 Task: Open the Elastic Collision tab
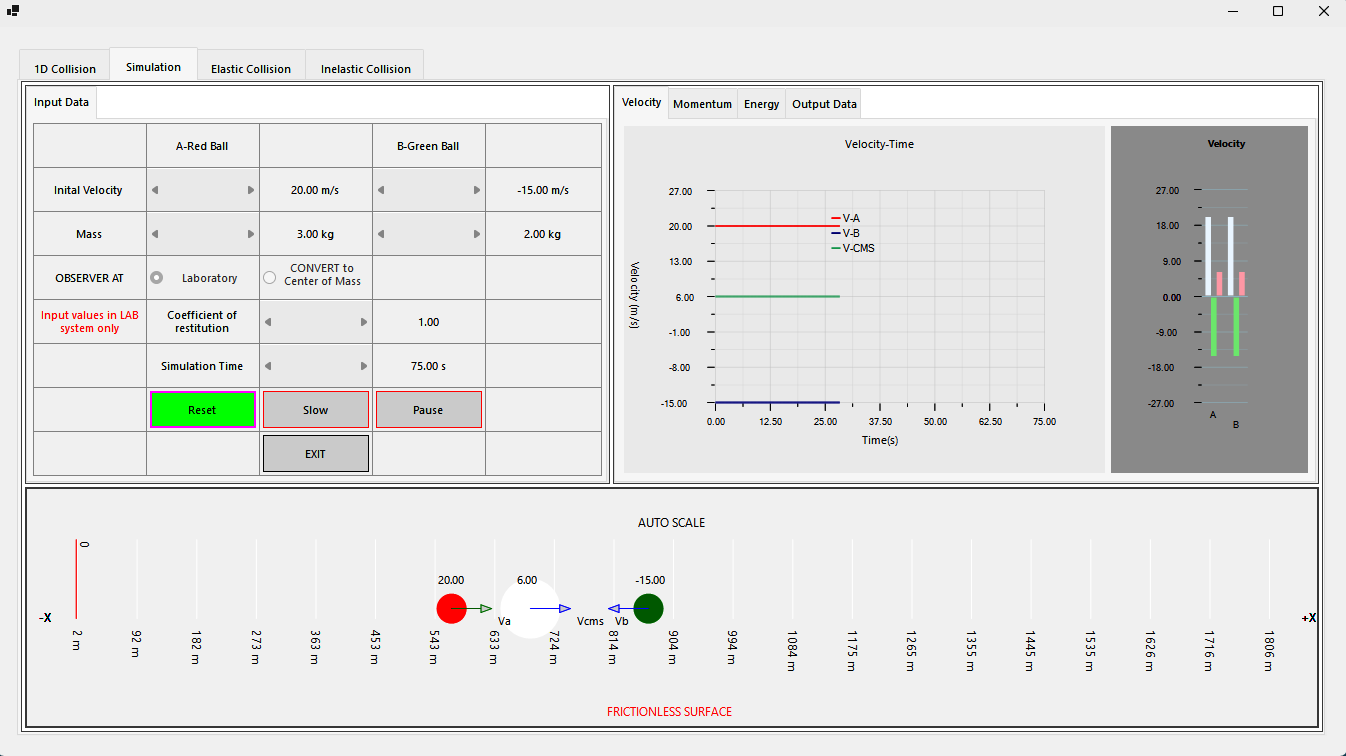pyautogui.click(x=251, y=69)
